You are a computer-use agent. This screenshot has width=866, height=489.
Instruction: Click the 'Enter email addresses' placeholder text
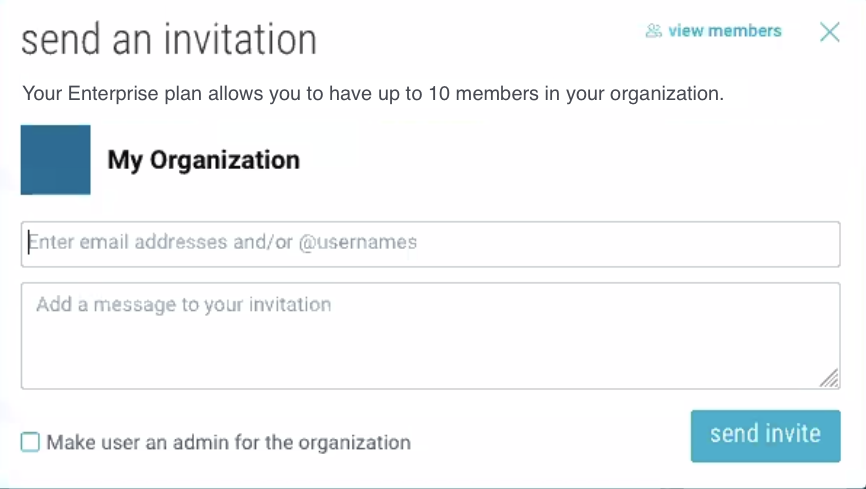[x=223, y=242]
